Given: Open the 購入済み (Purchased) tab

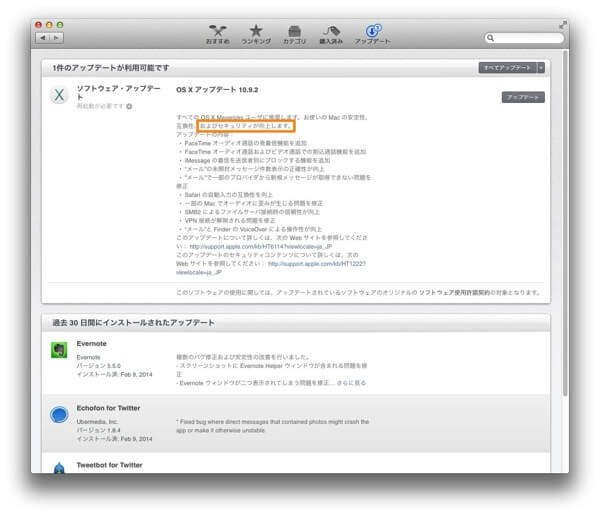Looking at the screenshot, I should (331, 34).
